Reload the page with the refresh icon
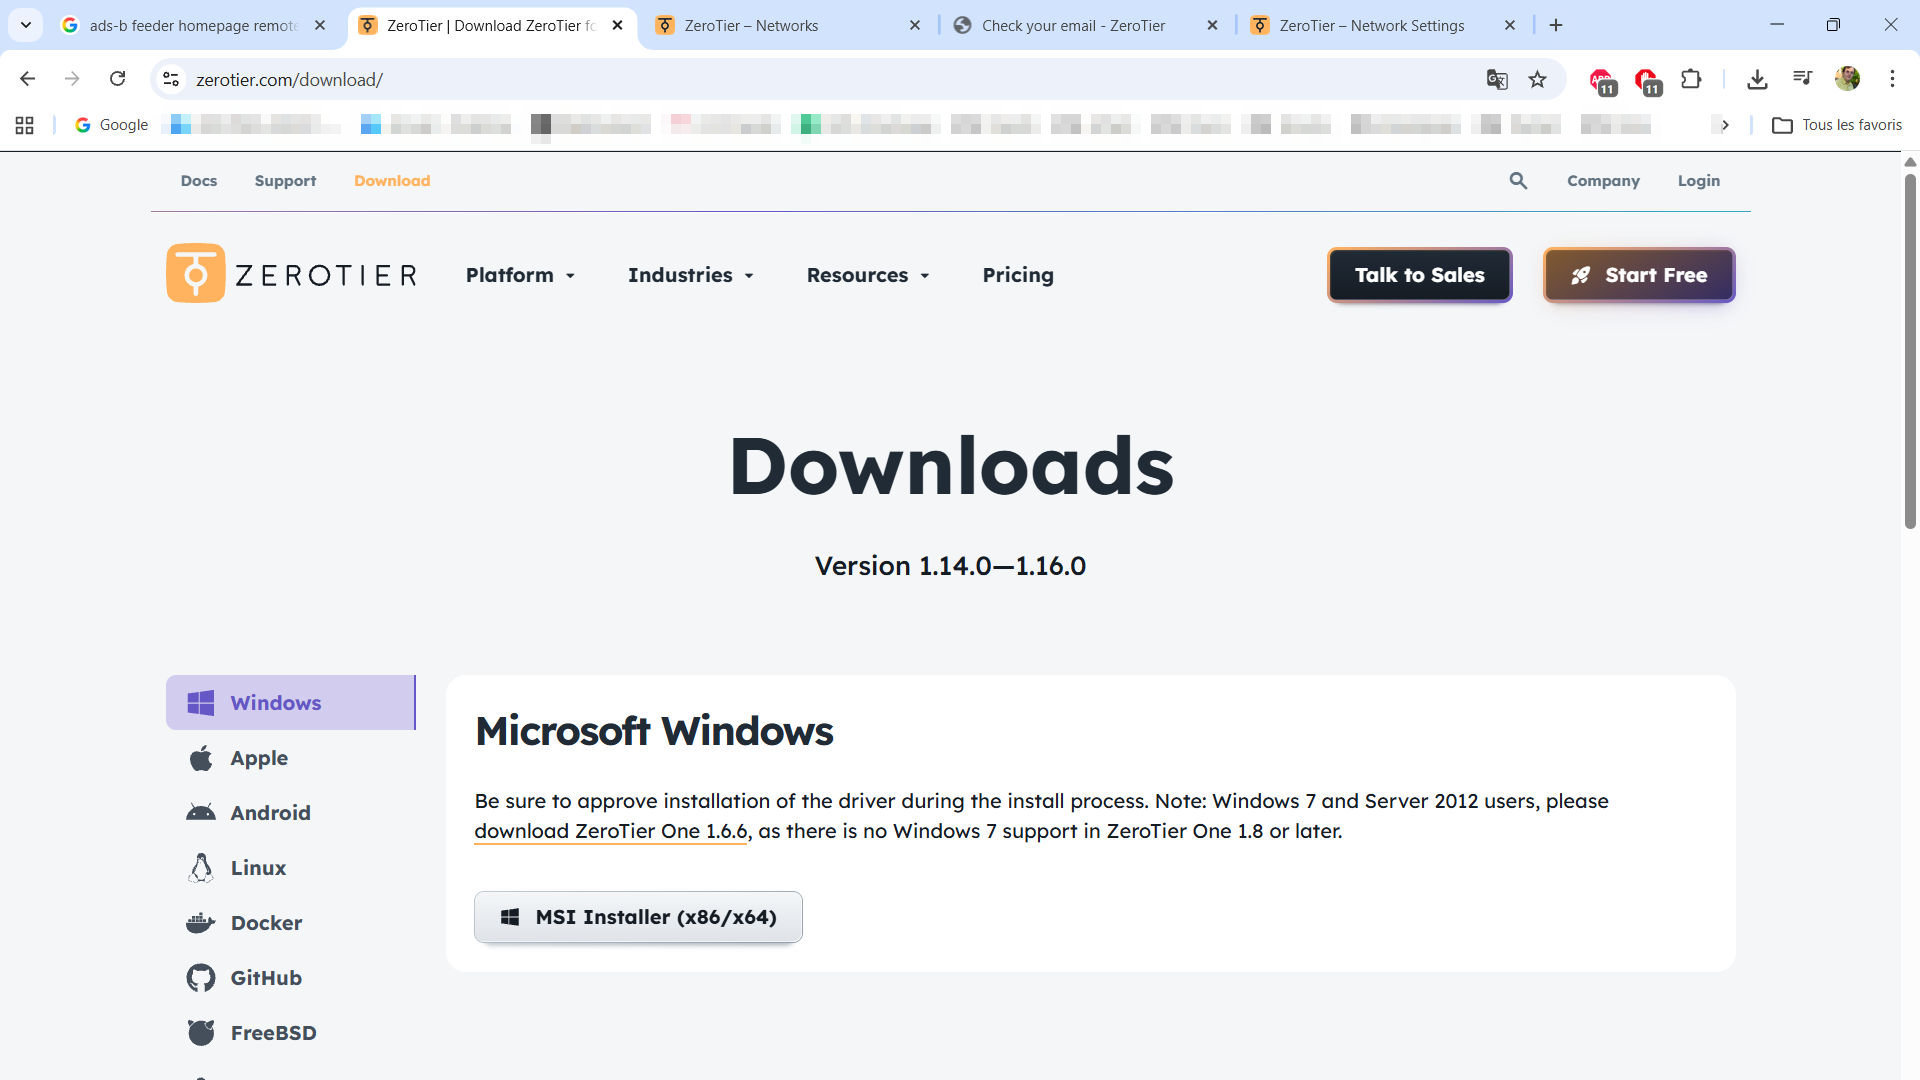 click(117, 79)
